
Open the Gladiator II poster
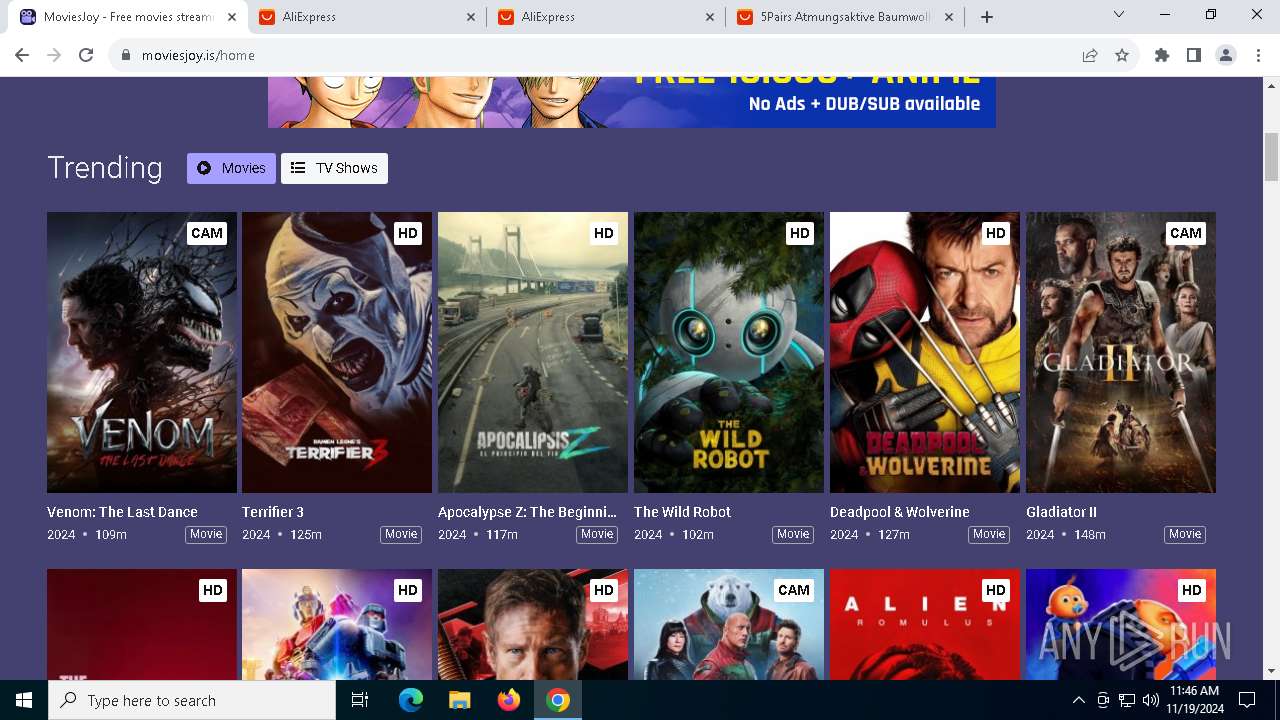click(1121, 352)
